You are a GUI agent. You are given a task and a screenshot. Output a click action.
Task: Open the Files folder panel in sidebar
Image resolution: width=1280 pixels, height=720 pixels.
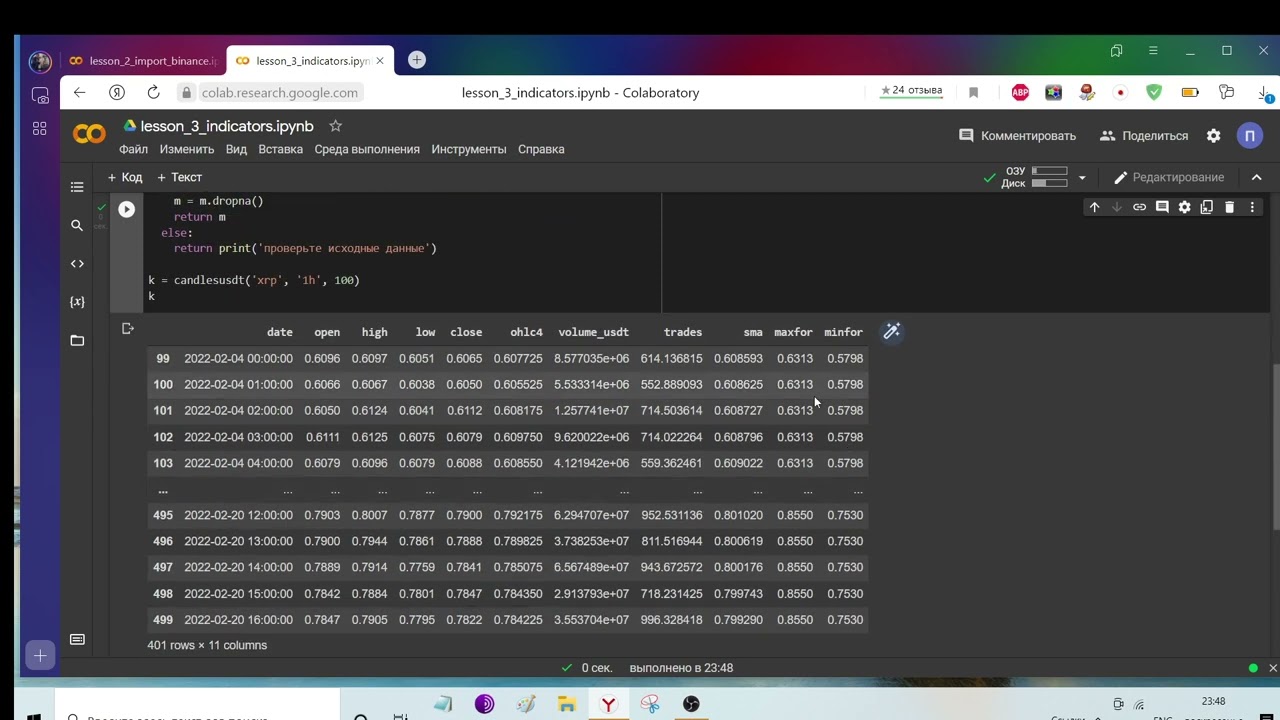[77, 341]
